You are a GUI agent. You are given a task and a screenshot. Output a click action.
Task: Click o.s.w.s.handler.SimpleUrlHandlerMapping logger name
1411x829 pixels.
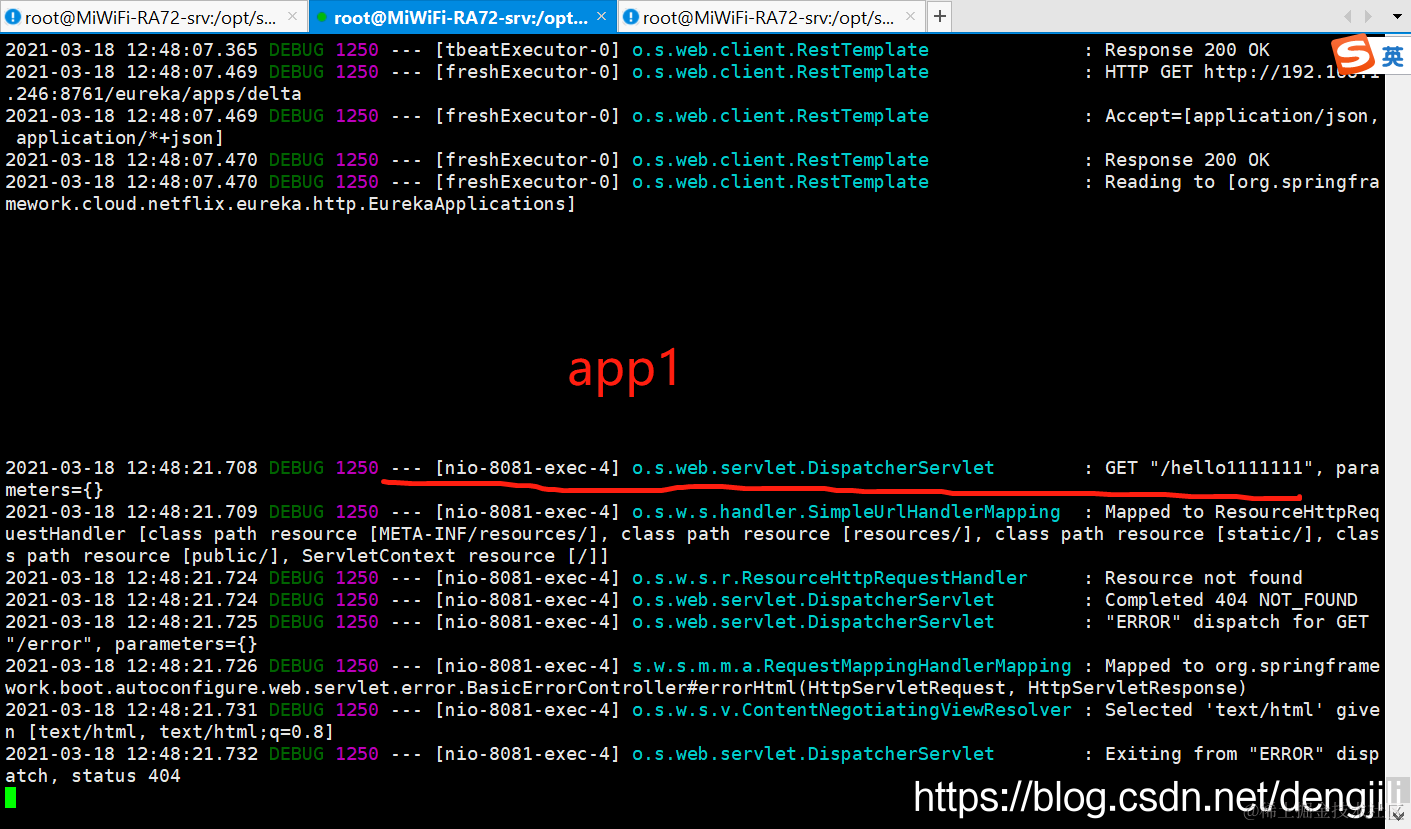click(x=846, y=512)
